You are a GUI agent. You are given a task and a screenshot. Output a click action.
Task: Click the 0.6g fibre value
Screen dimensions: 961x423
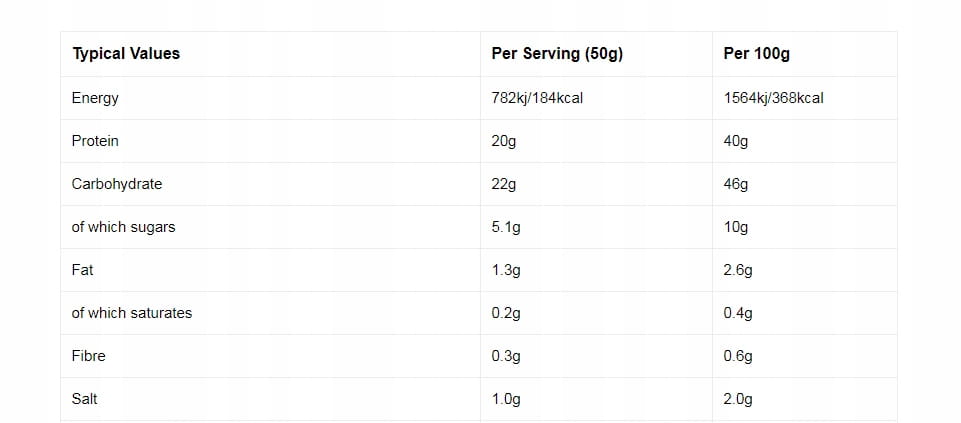[x=738, y=356]
